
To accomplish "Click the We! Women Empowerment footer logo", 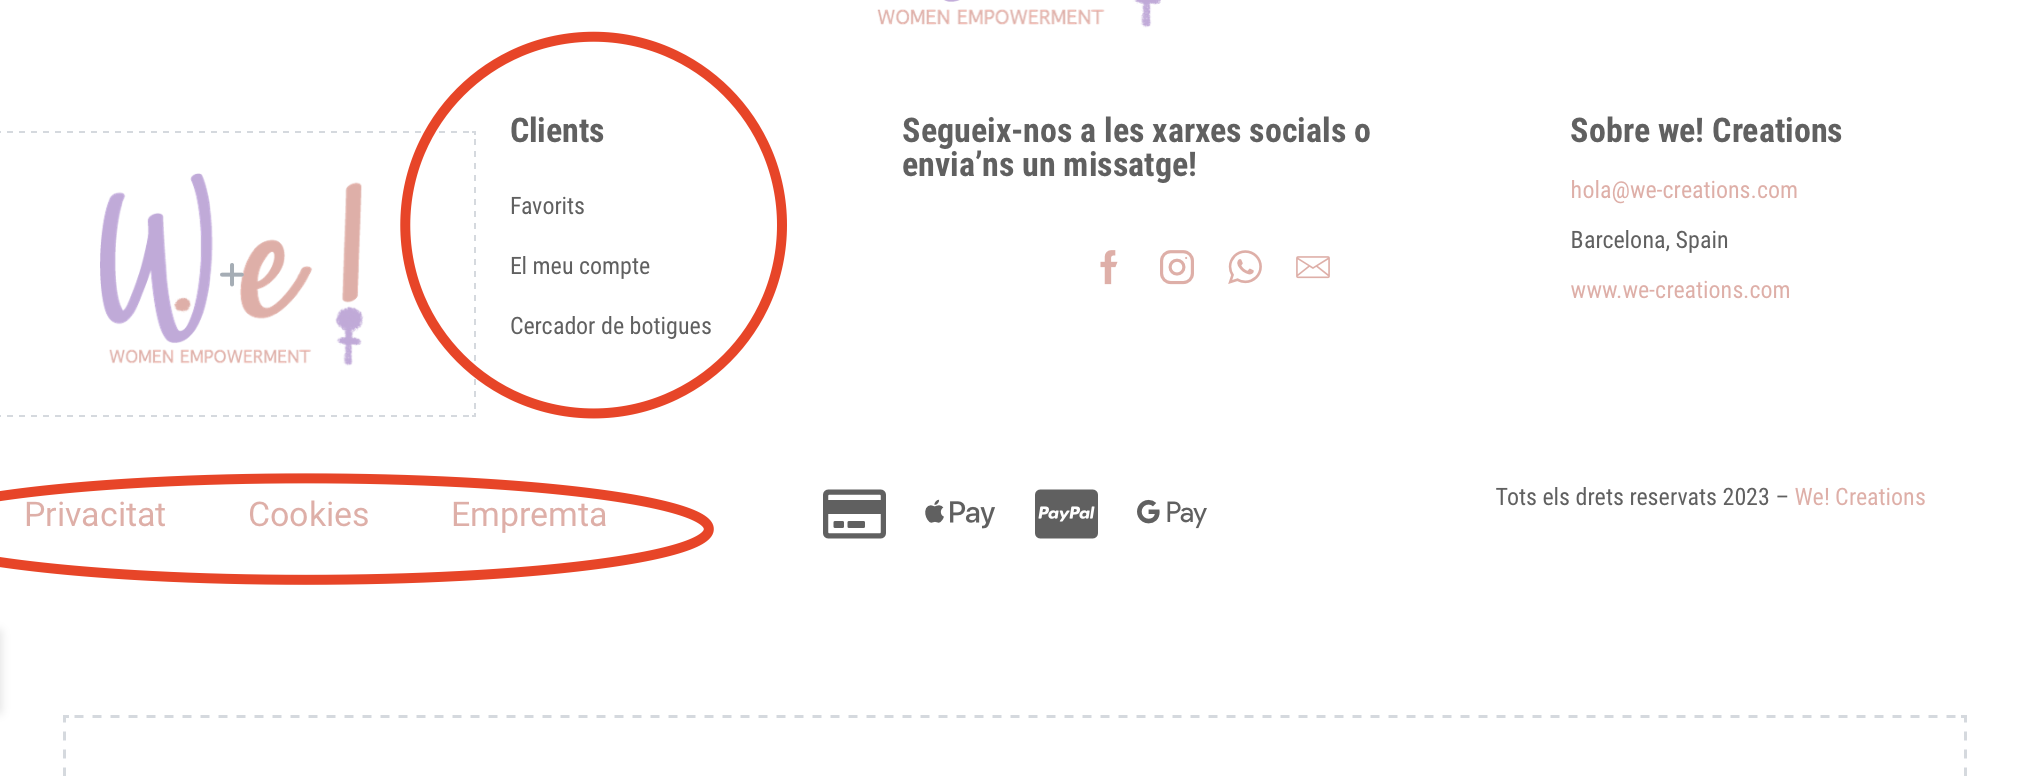I will (231, 270).
